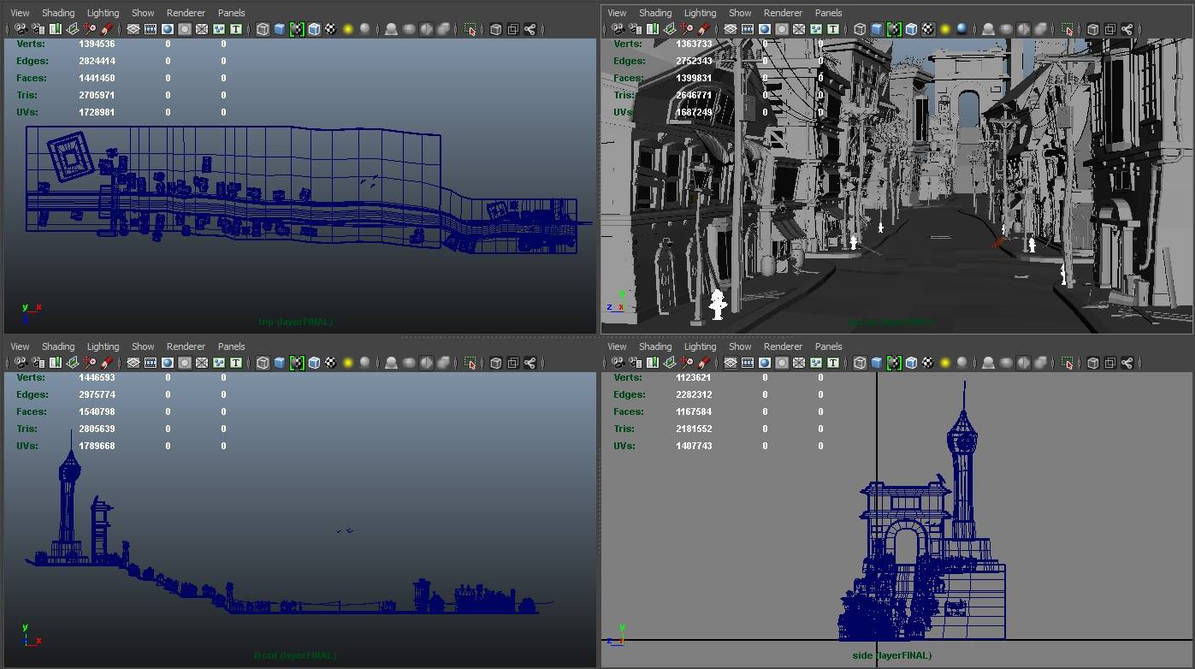
Task: Switch side viewport to Wireframe cube icon
Action: point(860,363)
